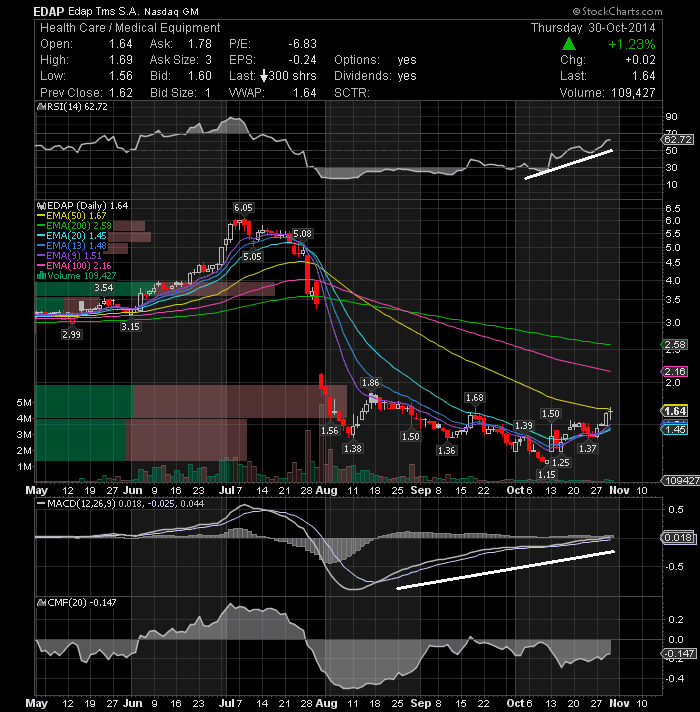Click the 'EMA(9) 1.51' legend entry
700x712 pixels.
pos(69,256)
